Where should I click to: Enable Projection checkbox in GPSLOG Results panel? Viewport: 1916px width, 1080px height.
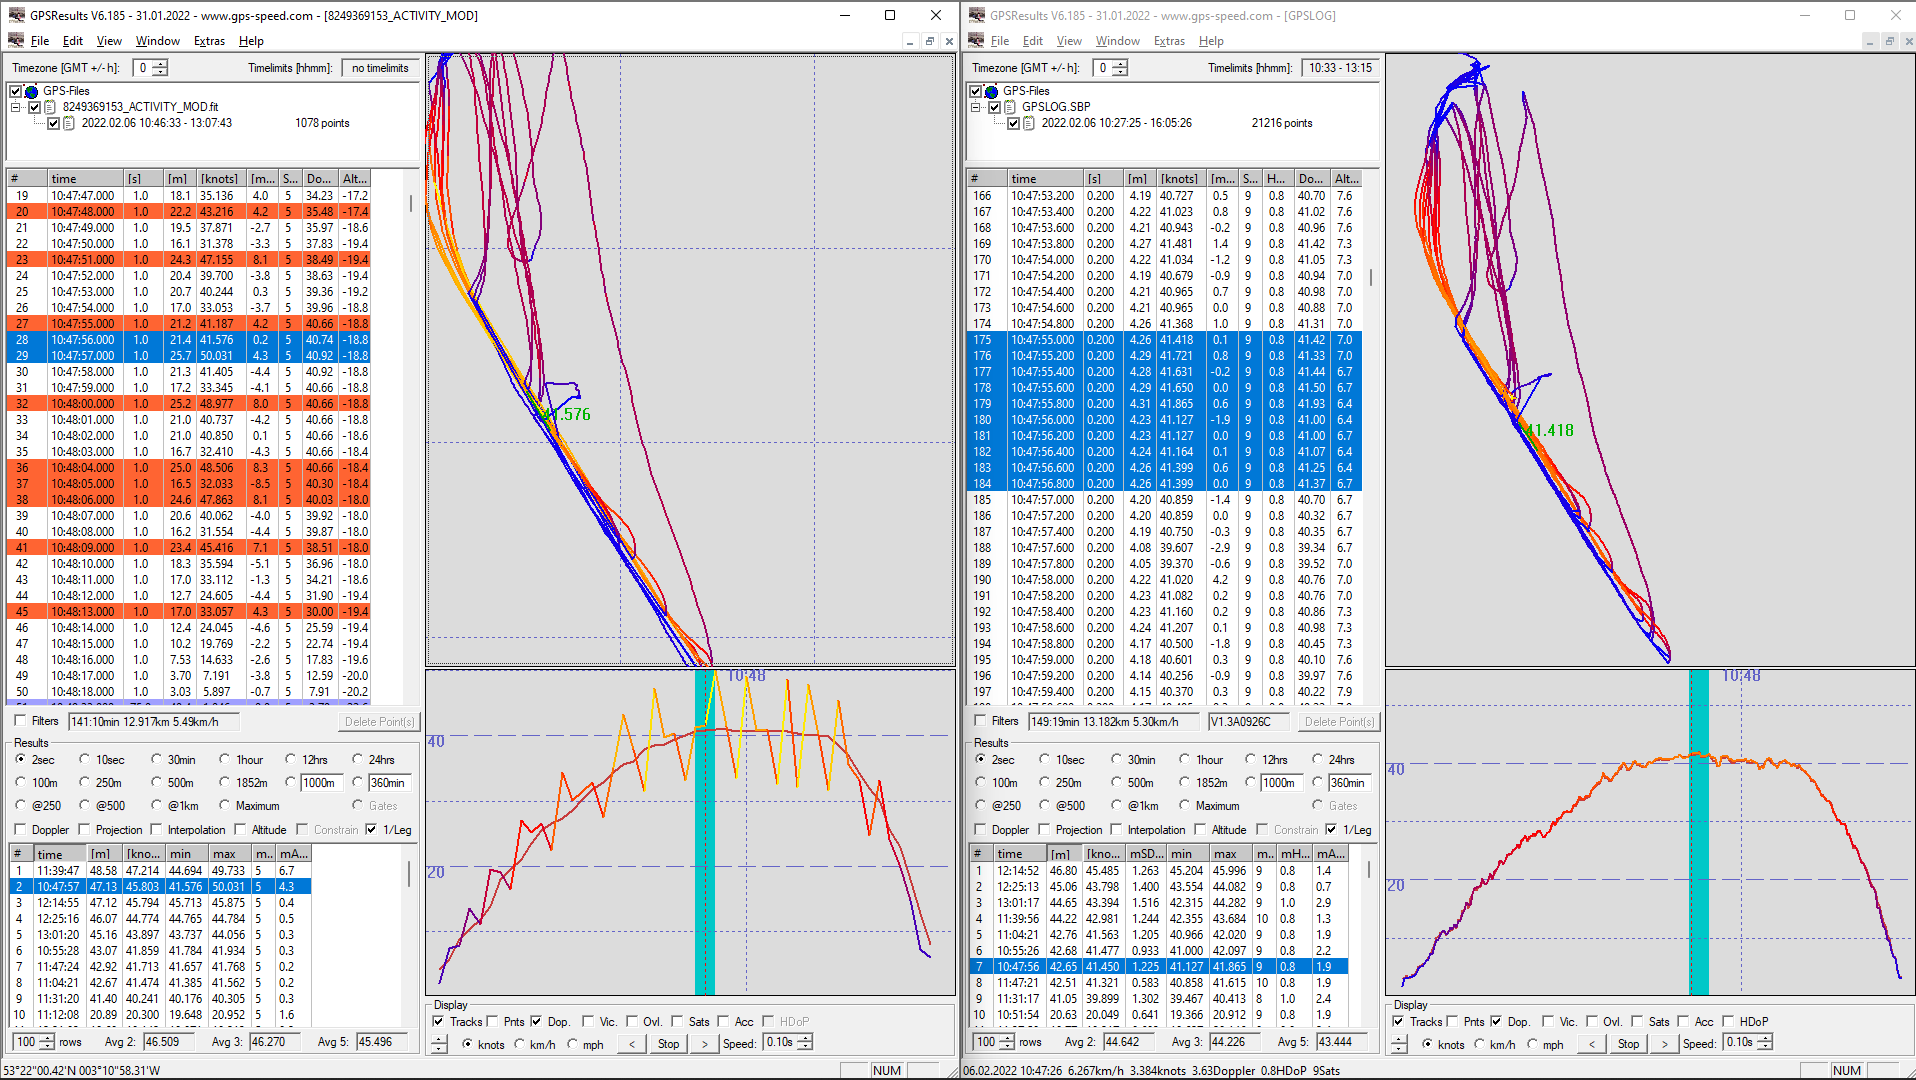1045,830
